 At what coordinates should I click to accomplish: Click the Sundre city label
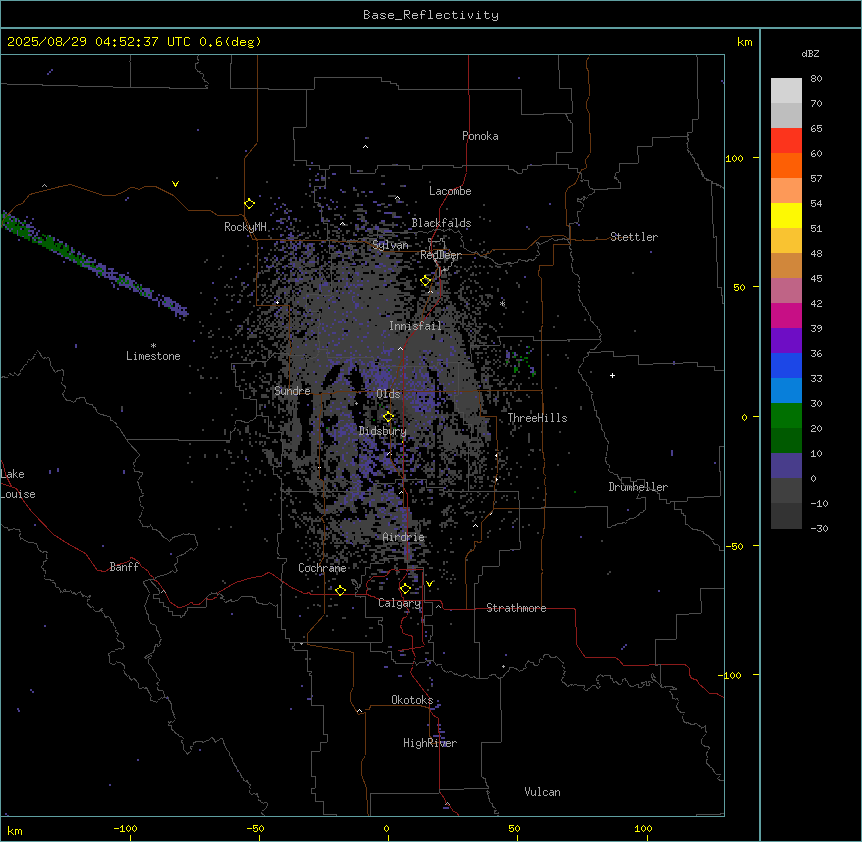click(x=292, y=391)
